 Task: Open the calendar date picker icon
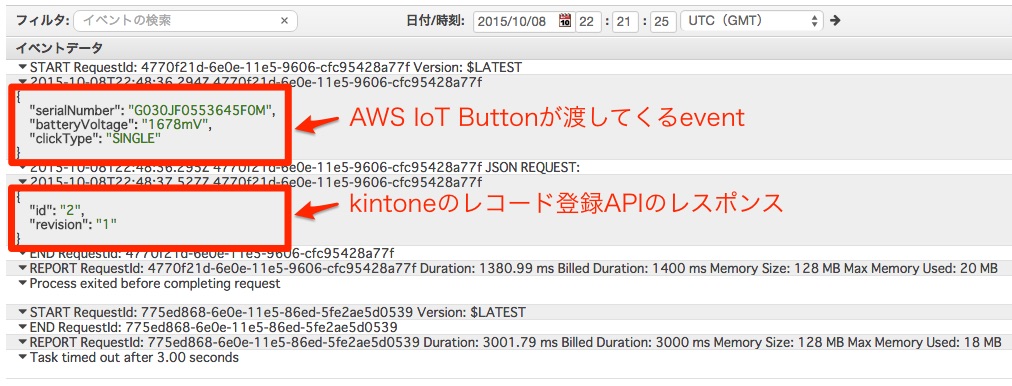coord(565,21)
